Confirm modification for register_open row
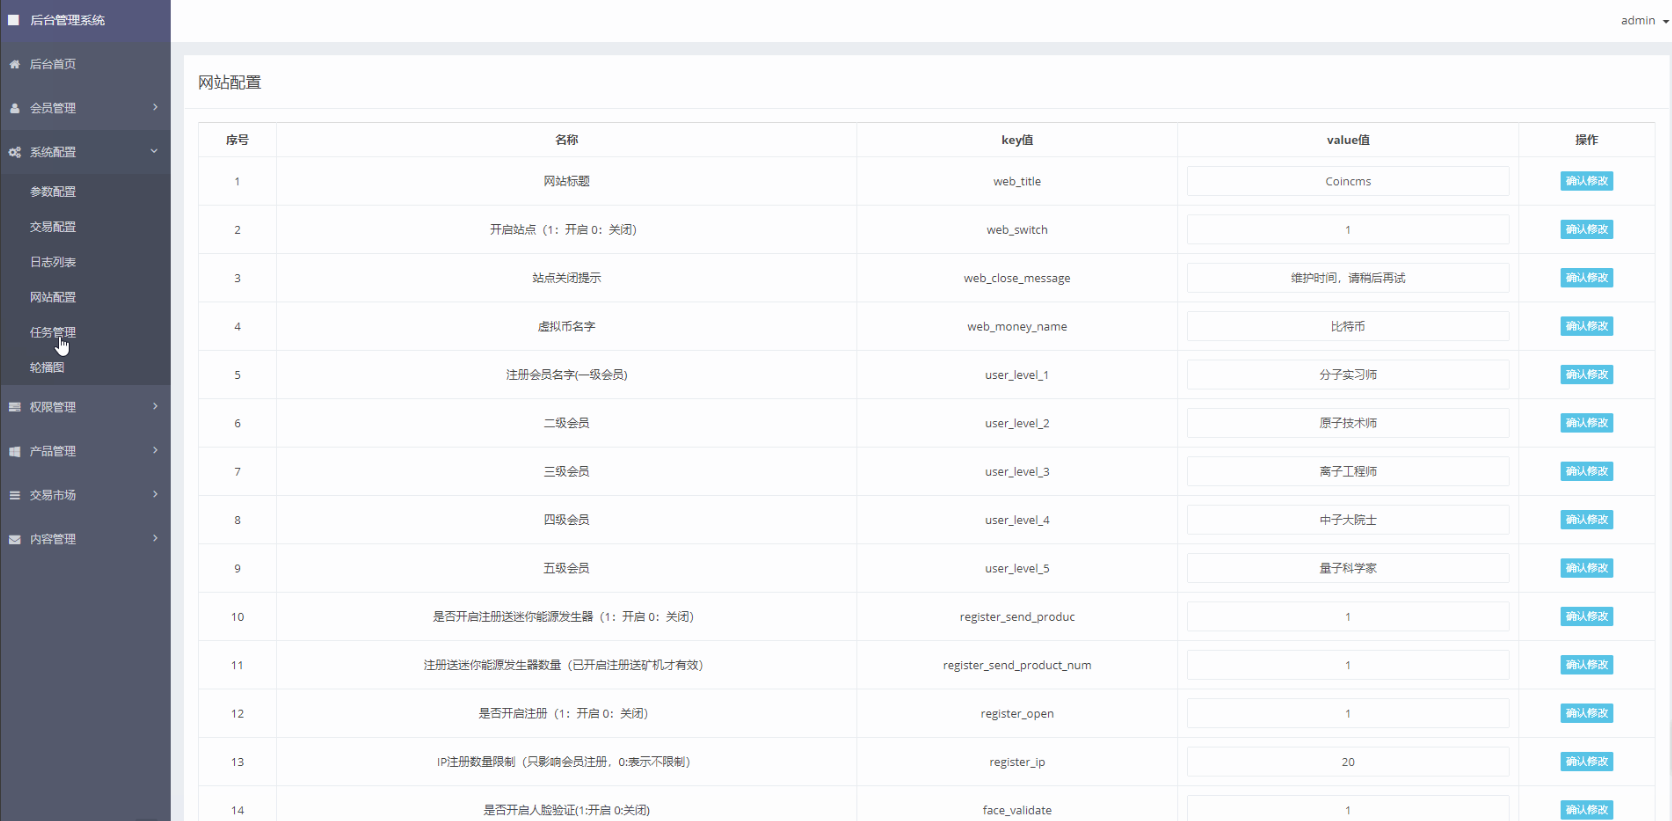The height and width of the screenshot is (821, 1672). coord(1587,713)
